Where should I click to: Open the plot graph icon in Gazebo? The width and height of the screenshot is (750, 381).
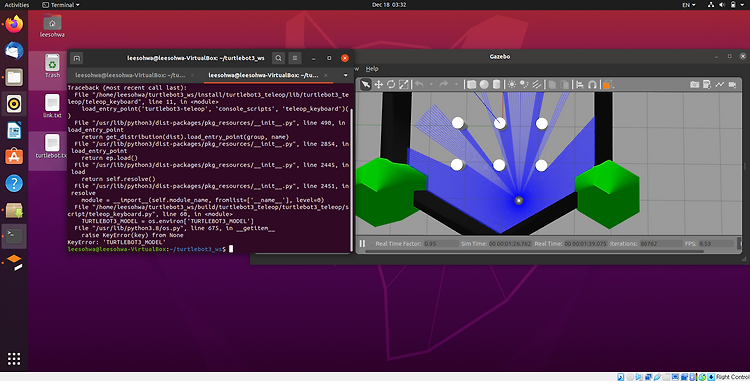click(x=719, y=85)
